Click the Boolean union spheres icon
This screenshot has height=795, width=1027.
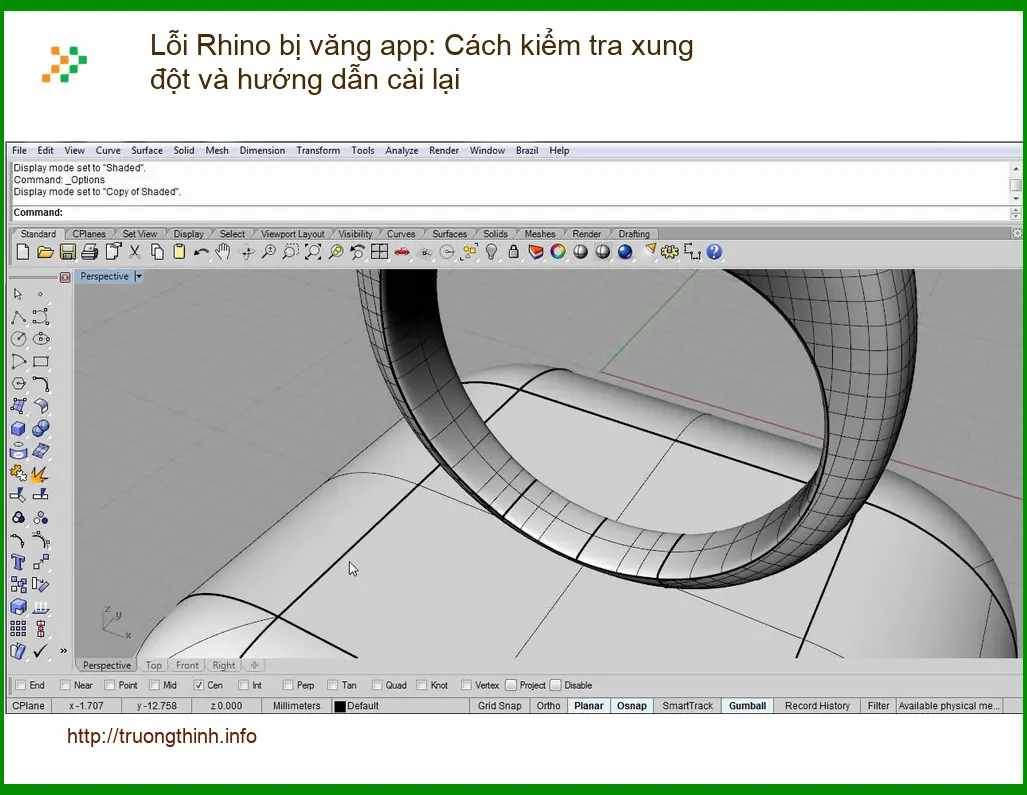tap(41, 429)
